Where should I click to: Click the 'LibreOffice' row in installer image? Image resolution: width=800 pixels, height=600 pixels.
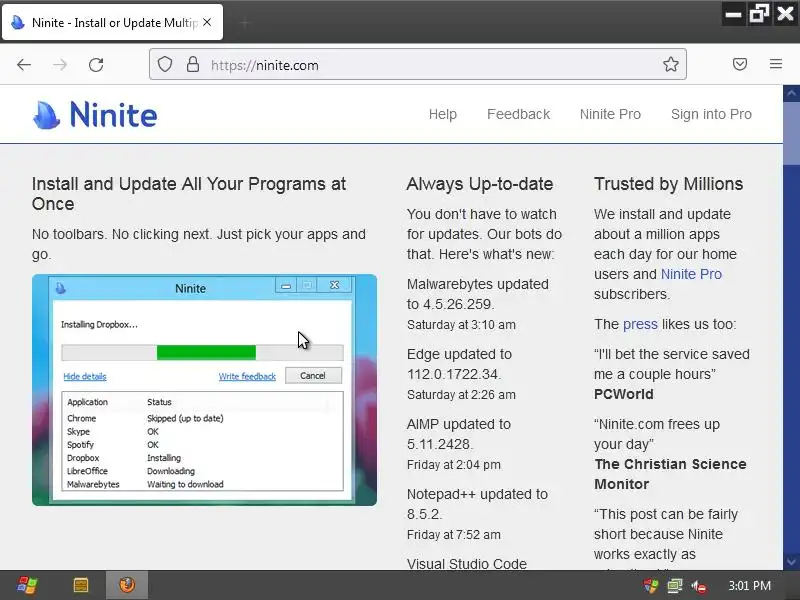(203, 471)
